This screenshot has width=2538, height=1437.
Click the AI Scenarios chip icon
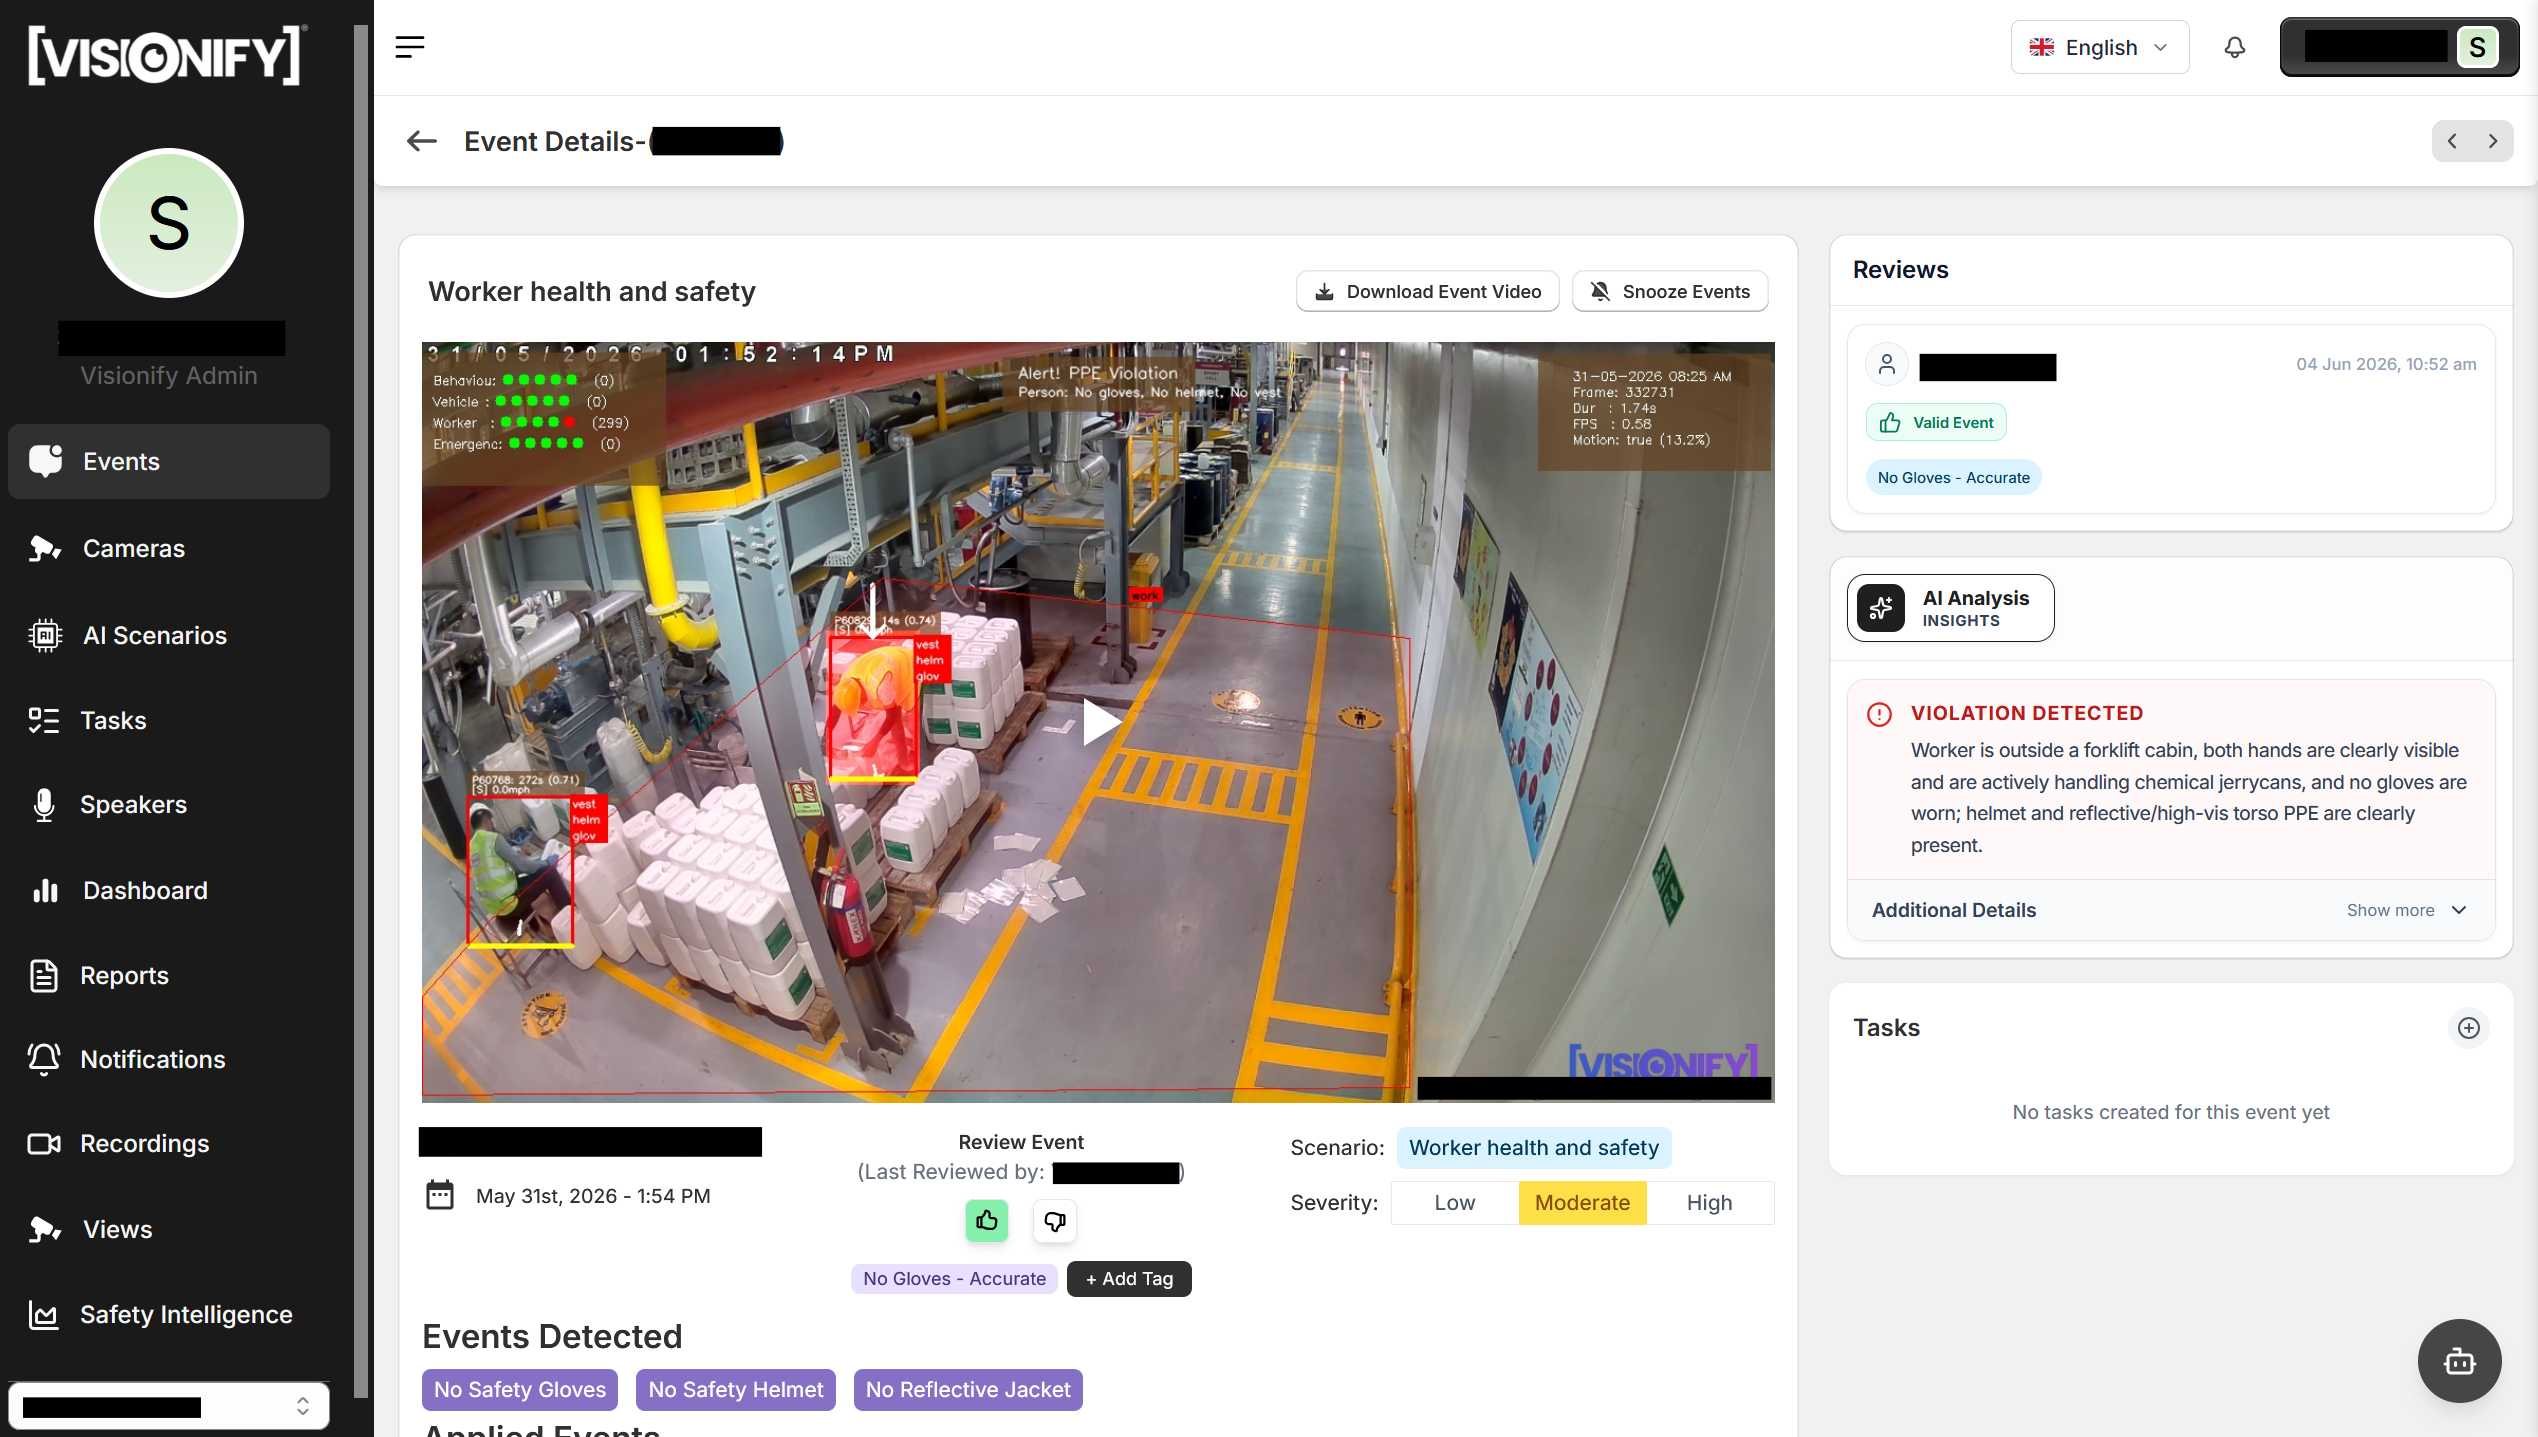click(x=45, y=635)
